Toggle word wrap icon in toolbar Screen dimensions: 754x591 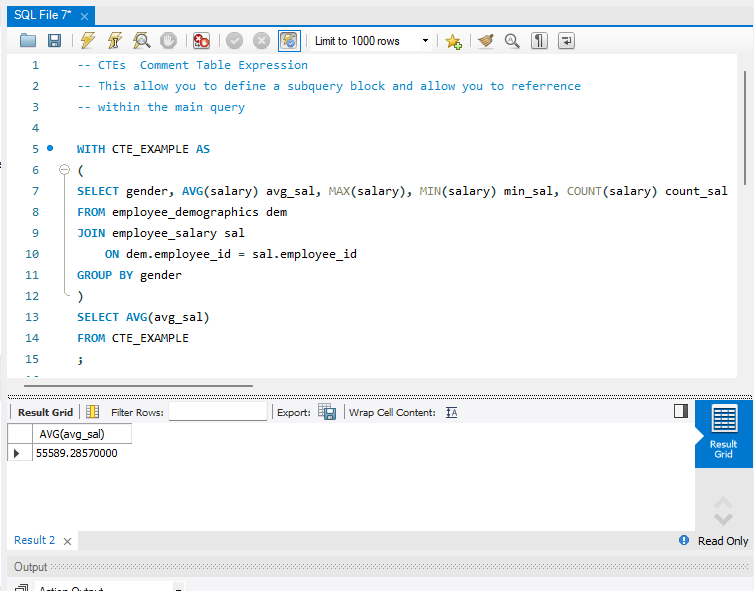tap(566, 41)
